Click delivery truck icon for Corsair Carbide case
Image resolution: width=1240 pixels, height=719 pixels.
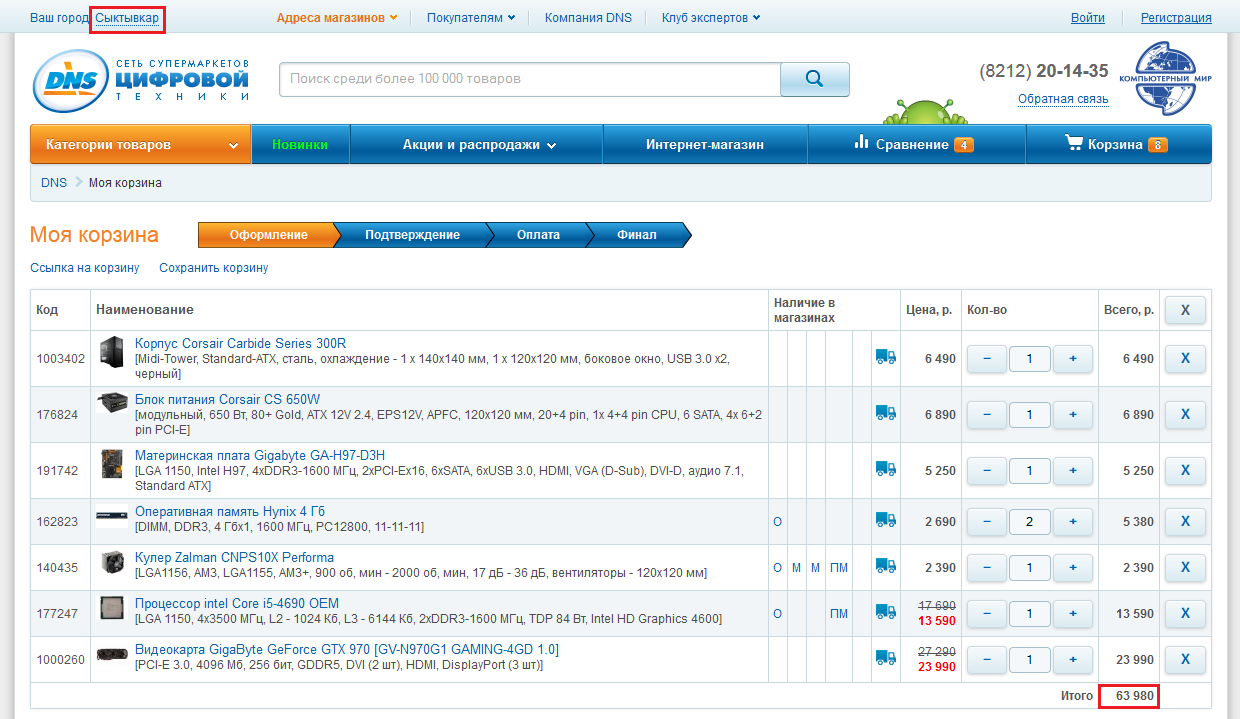tap(885, 357)
